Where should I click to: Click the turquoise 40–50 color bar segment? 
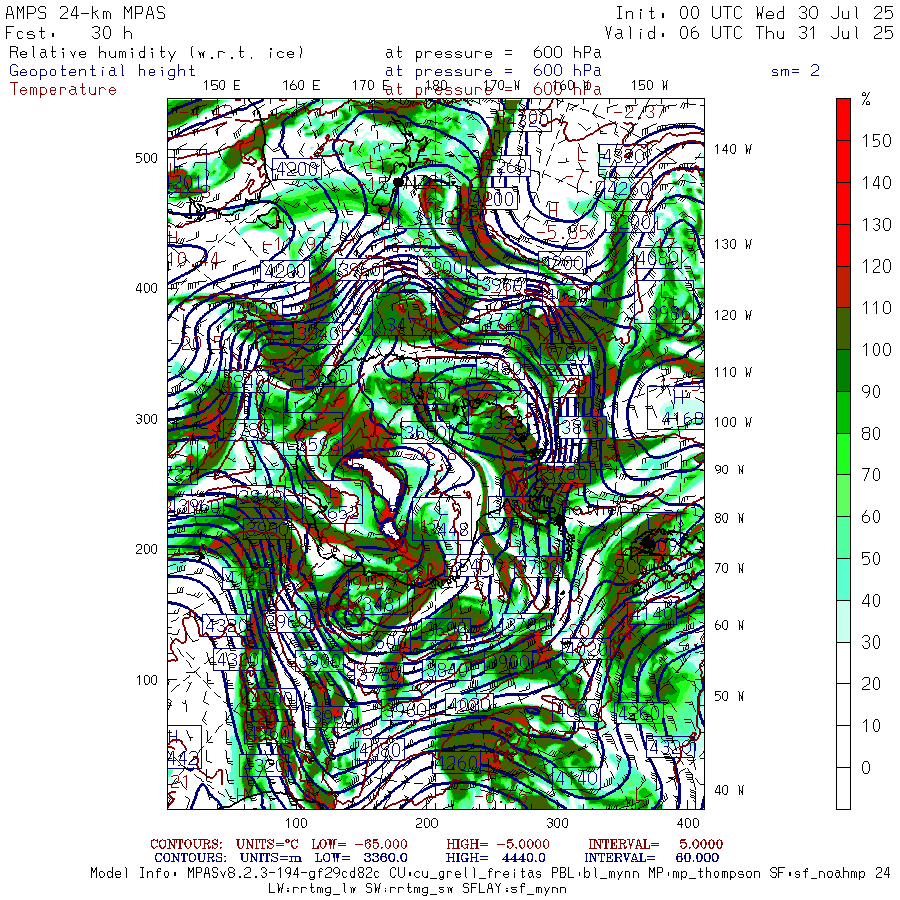pos(843,580)
